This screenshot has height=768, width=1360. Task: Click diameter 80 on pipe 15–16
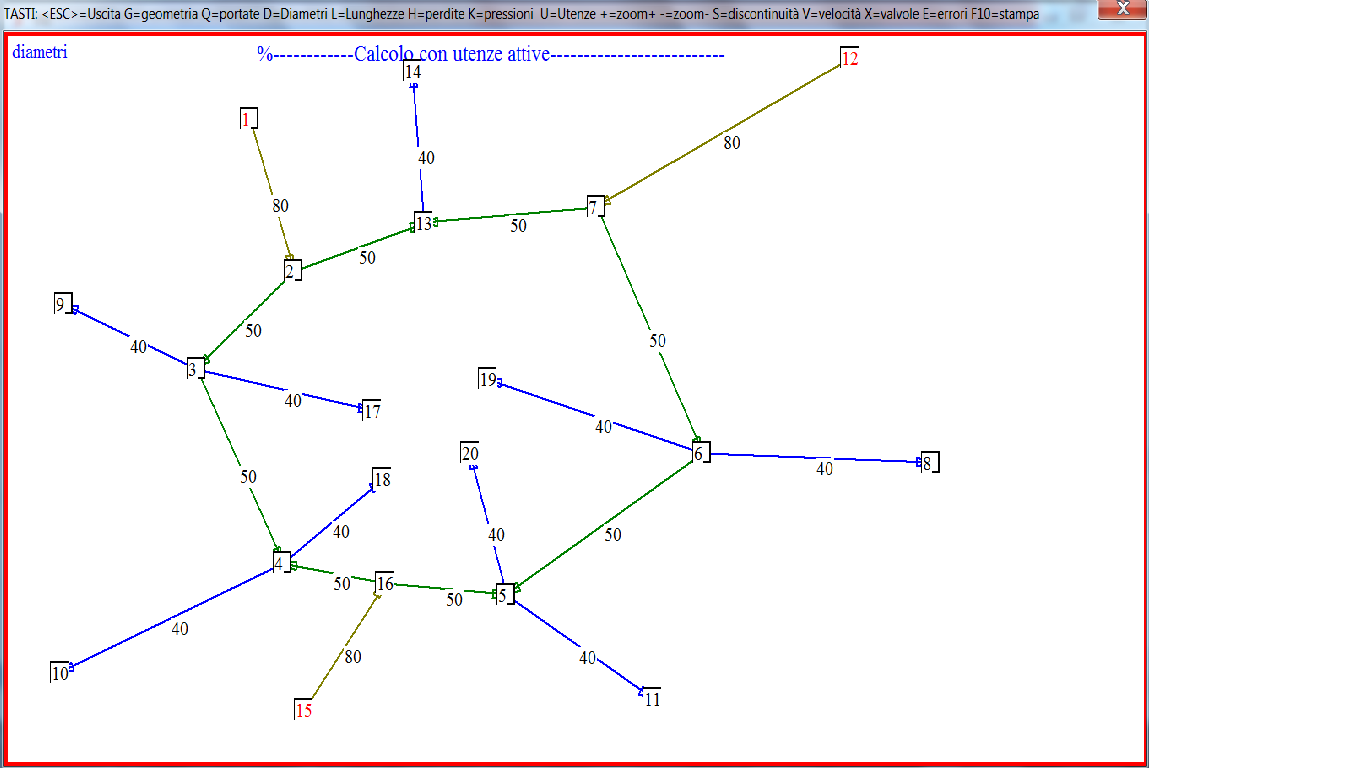point(353,657)
